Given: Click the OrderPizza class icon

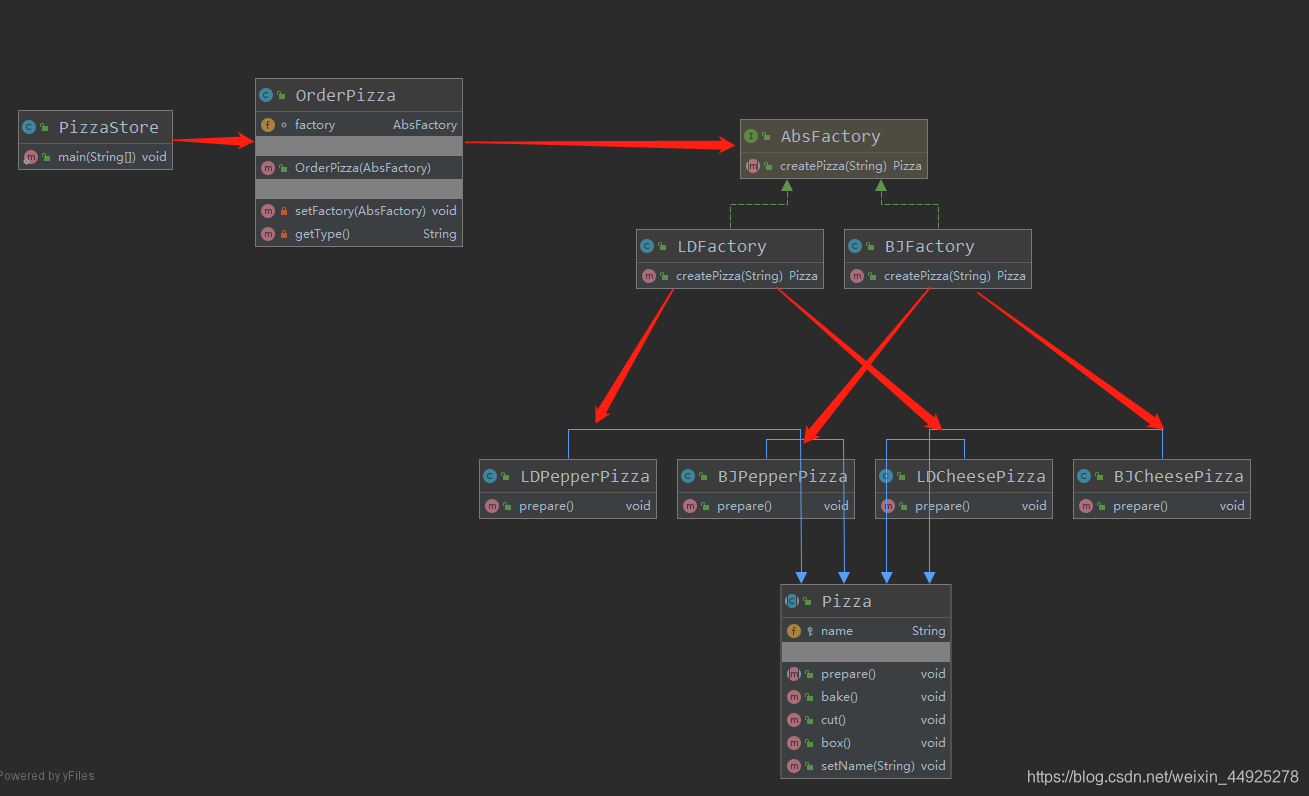Looking at the screenshot, I should [266, 95].
